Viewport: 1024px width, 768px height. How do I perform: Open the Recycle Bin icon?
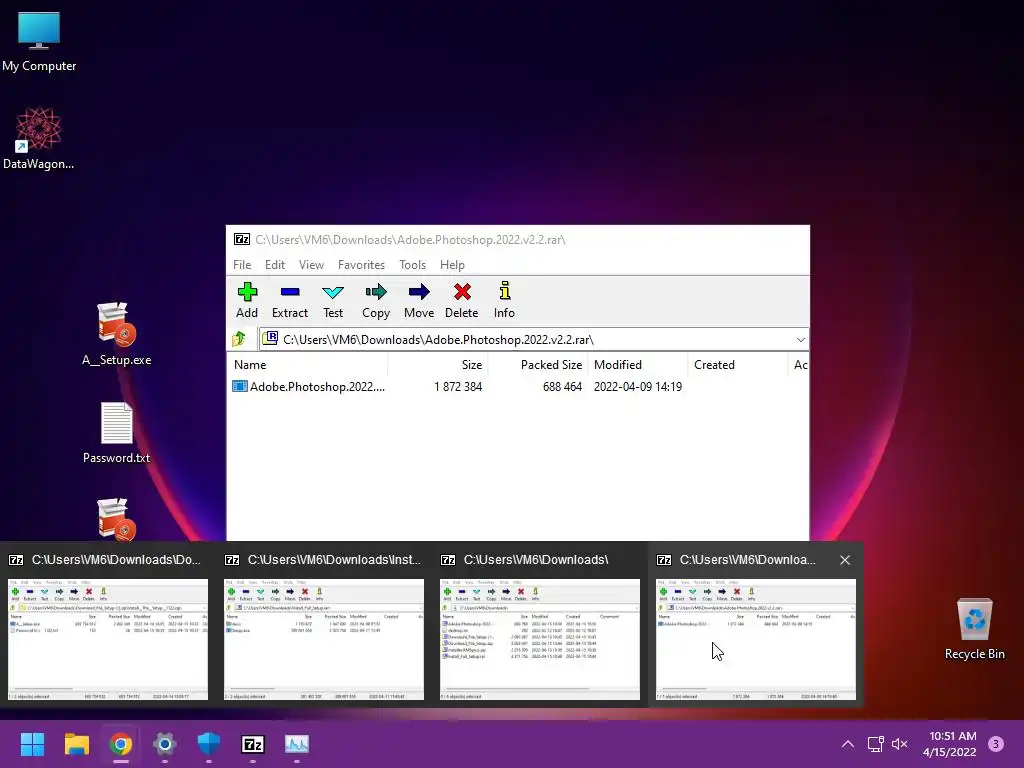click(974, 629)
